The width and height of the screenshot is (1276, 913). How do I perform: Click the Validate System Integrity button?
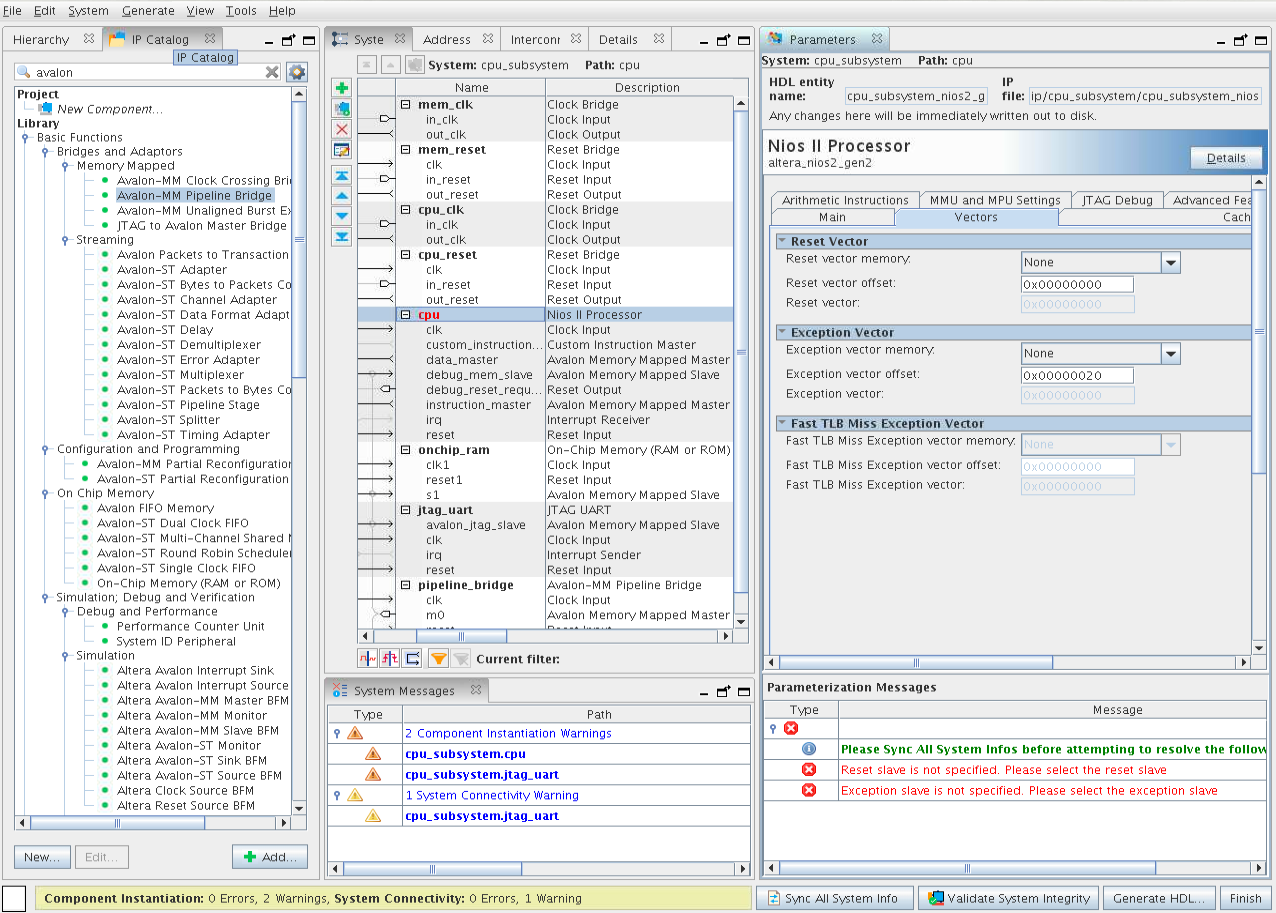[1008, 898]
